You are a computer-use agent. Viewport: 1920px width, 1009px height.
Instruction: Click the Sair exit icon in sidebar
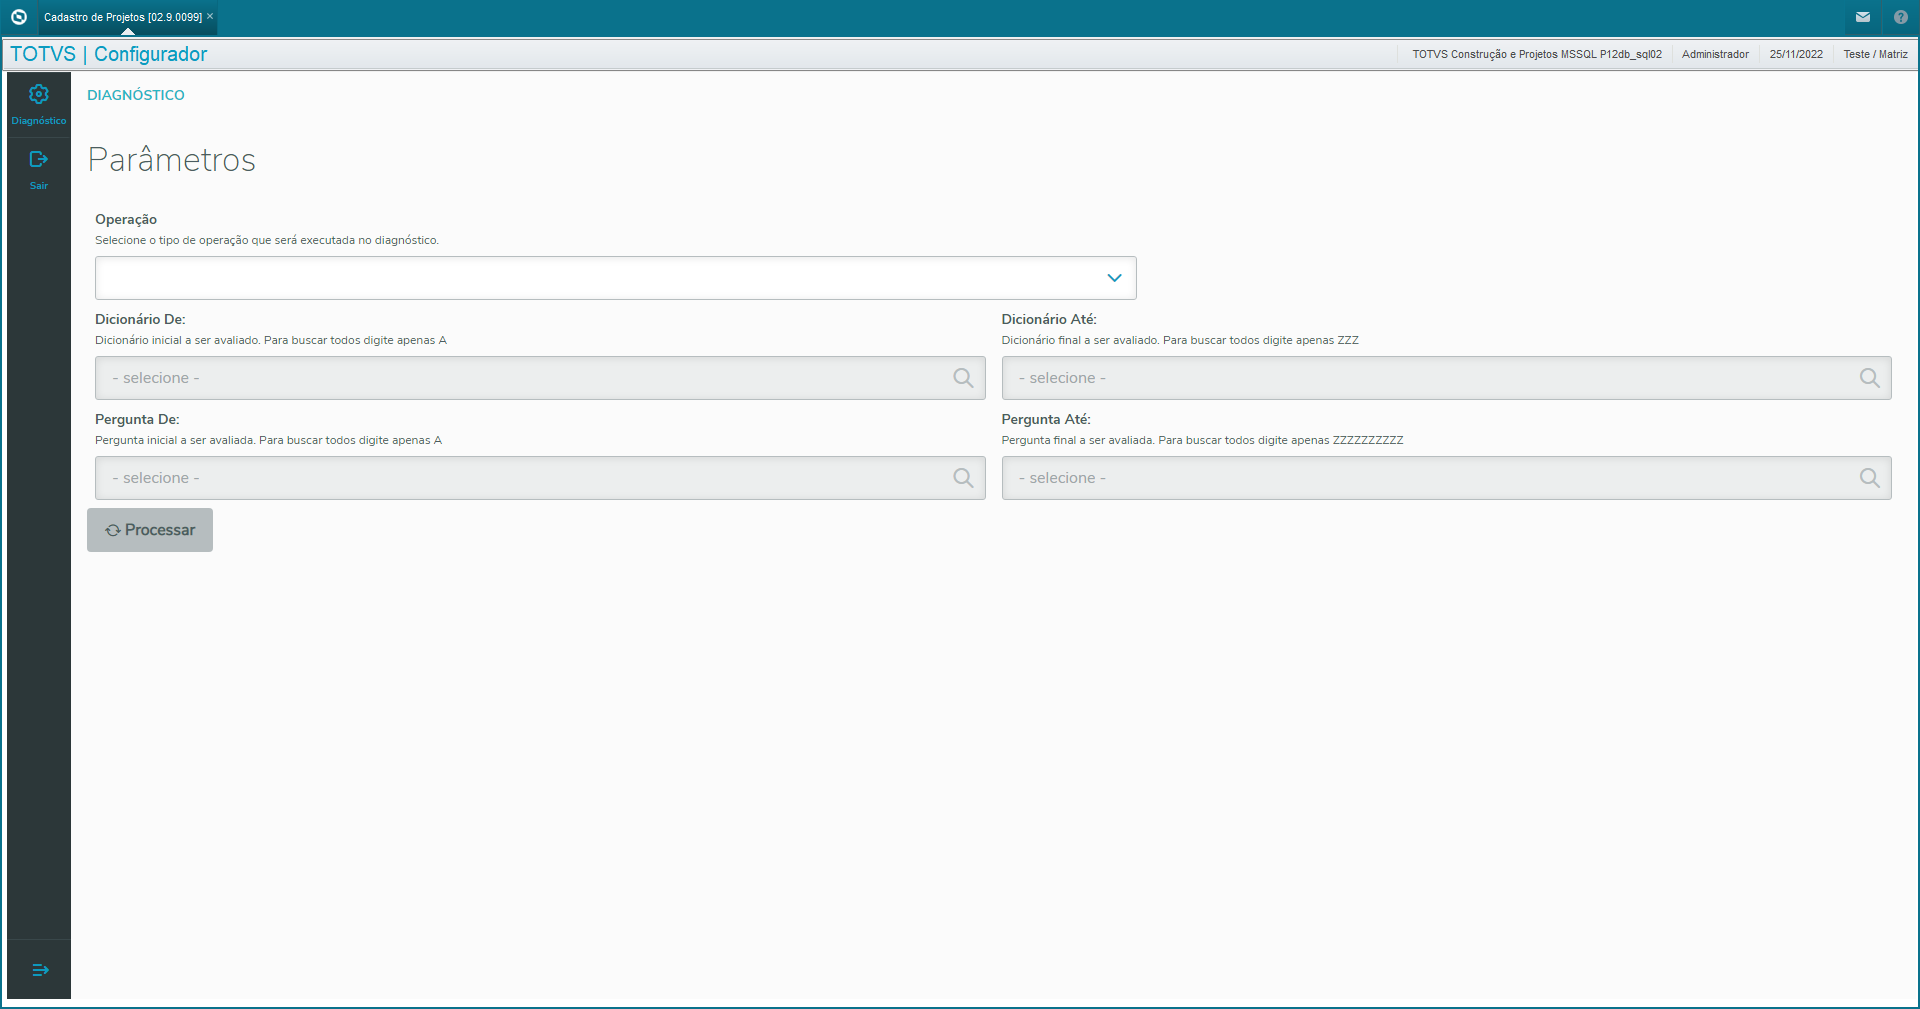click(39, 159)
